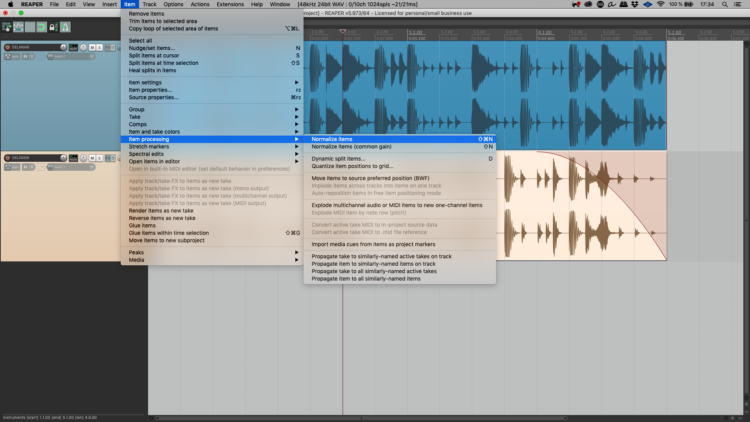Adjust pan knob on first track
750x422 pixels.
[x=83, y=47]
